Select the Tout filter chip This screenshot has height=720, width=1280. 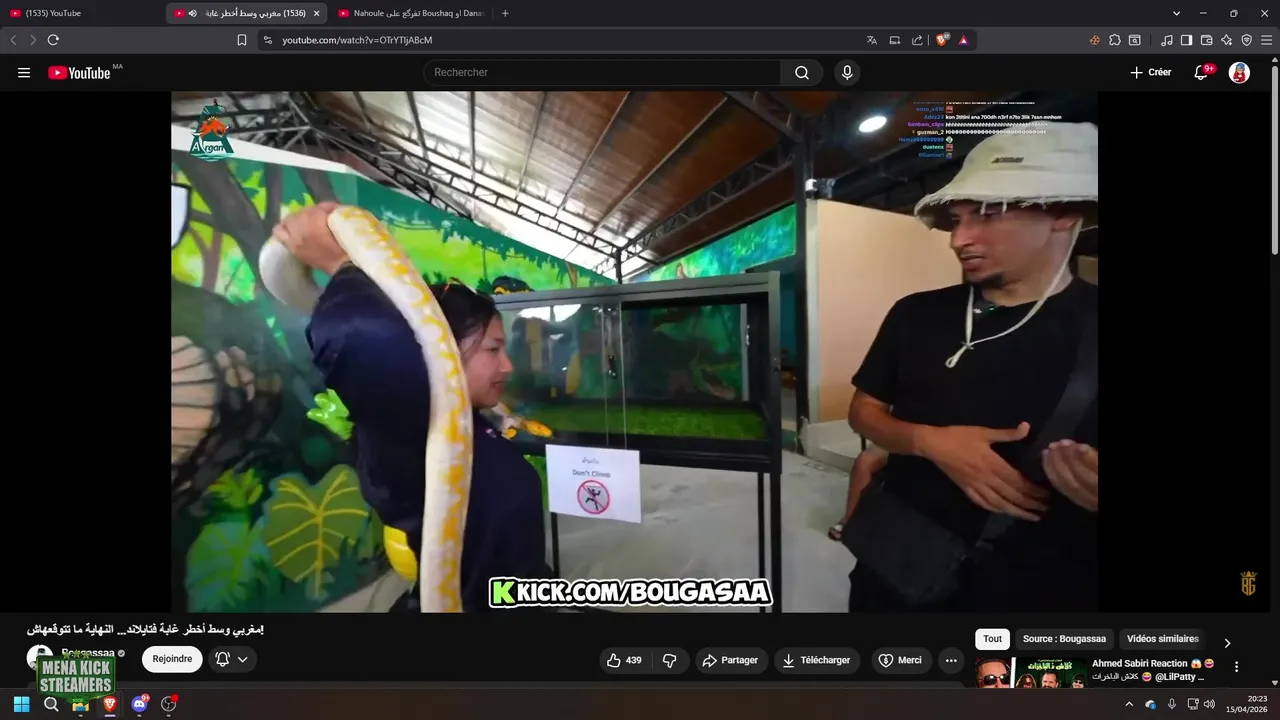pos(992,639)
